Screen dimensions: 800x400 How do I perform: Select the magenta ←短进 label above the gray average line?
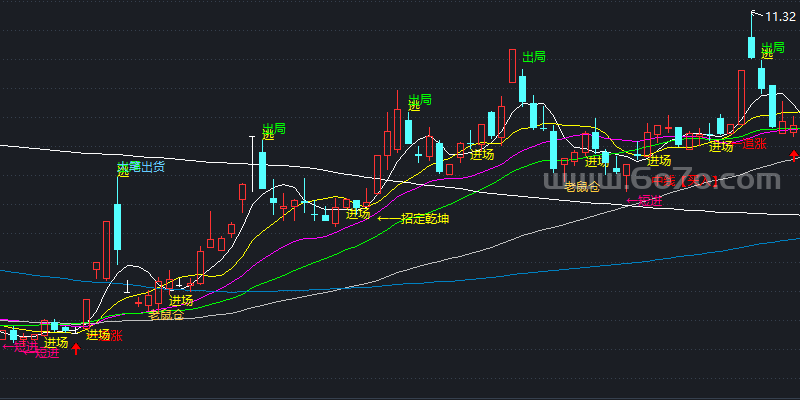[x=645, y=201]
